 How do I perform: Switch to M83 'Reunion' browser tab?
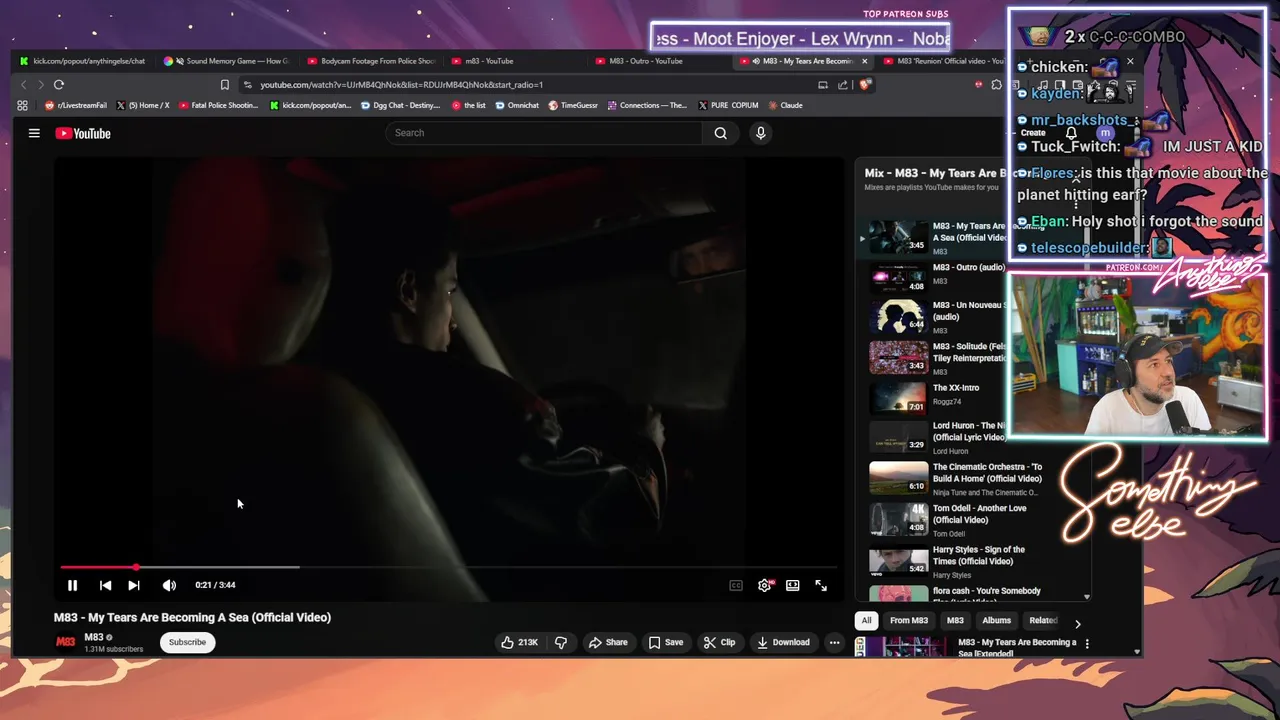(942, 61)
